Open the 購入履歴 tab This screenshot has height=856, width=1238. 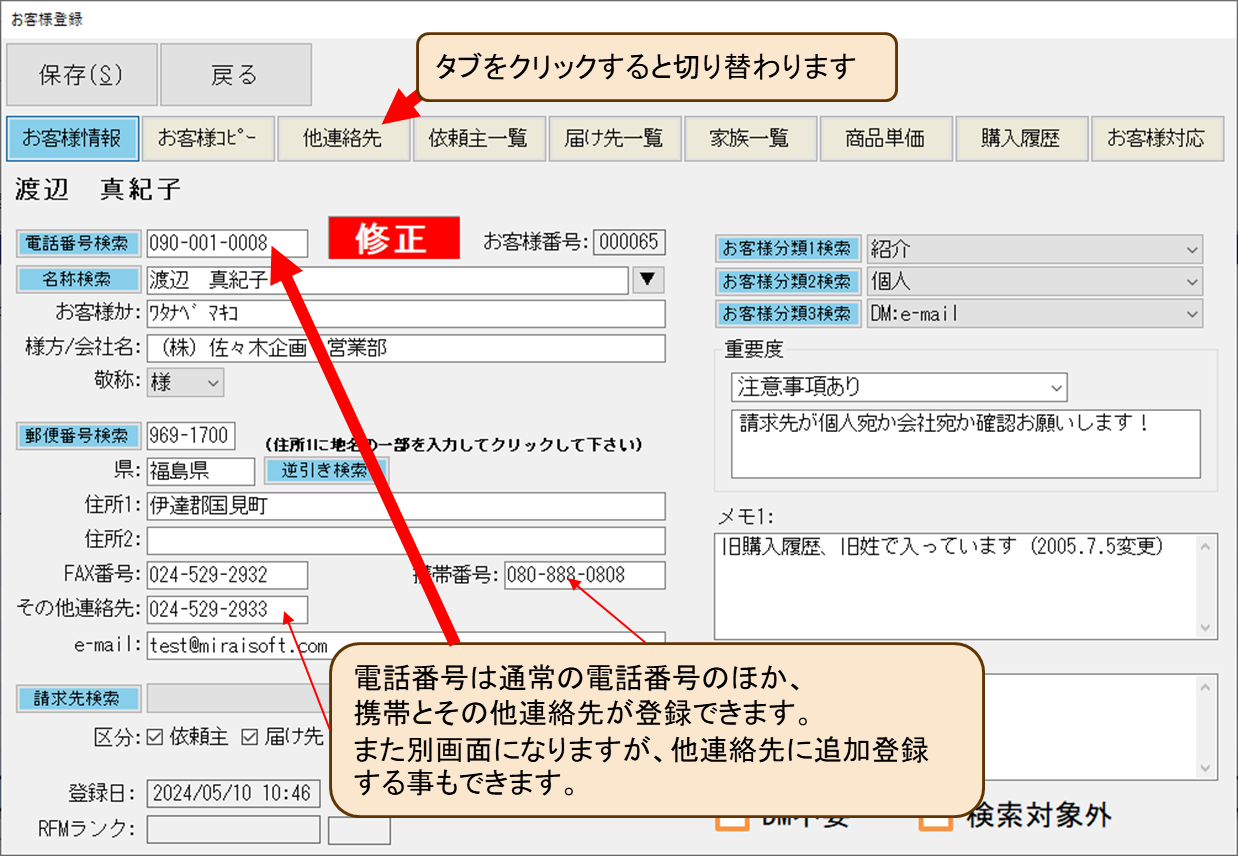(1020, 138)
